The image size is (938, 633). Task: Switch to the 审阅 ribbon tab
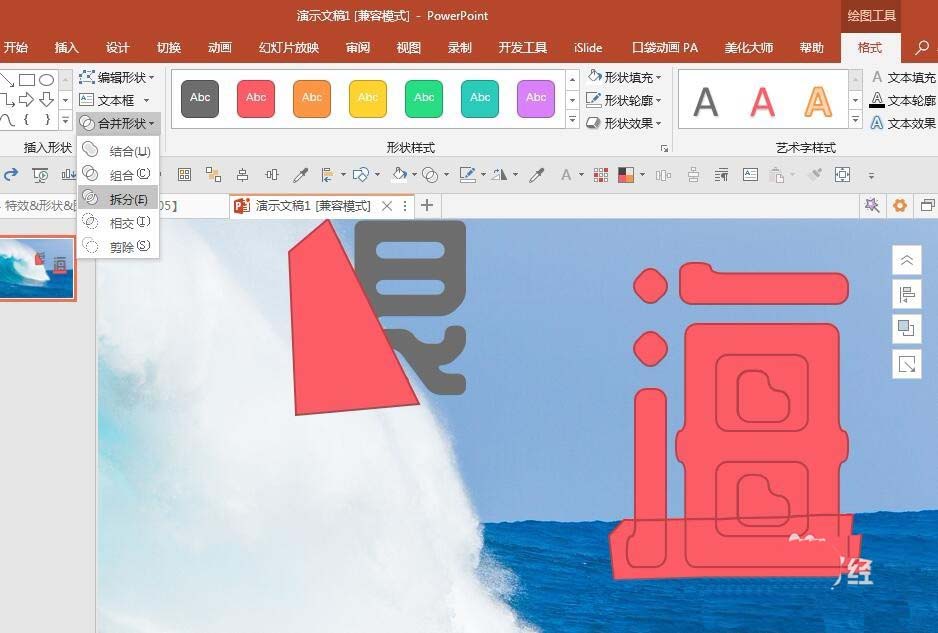click(358, 47)
